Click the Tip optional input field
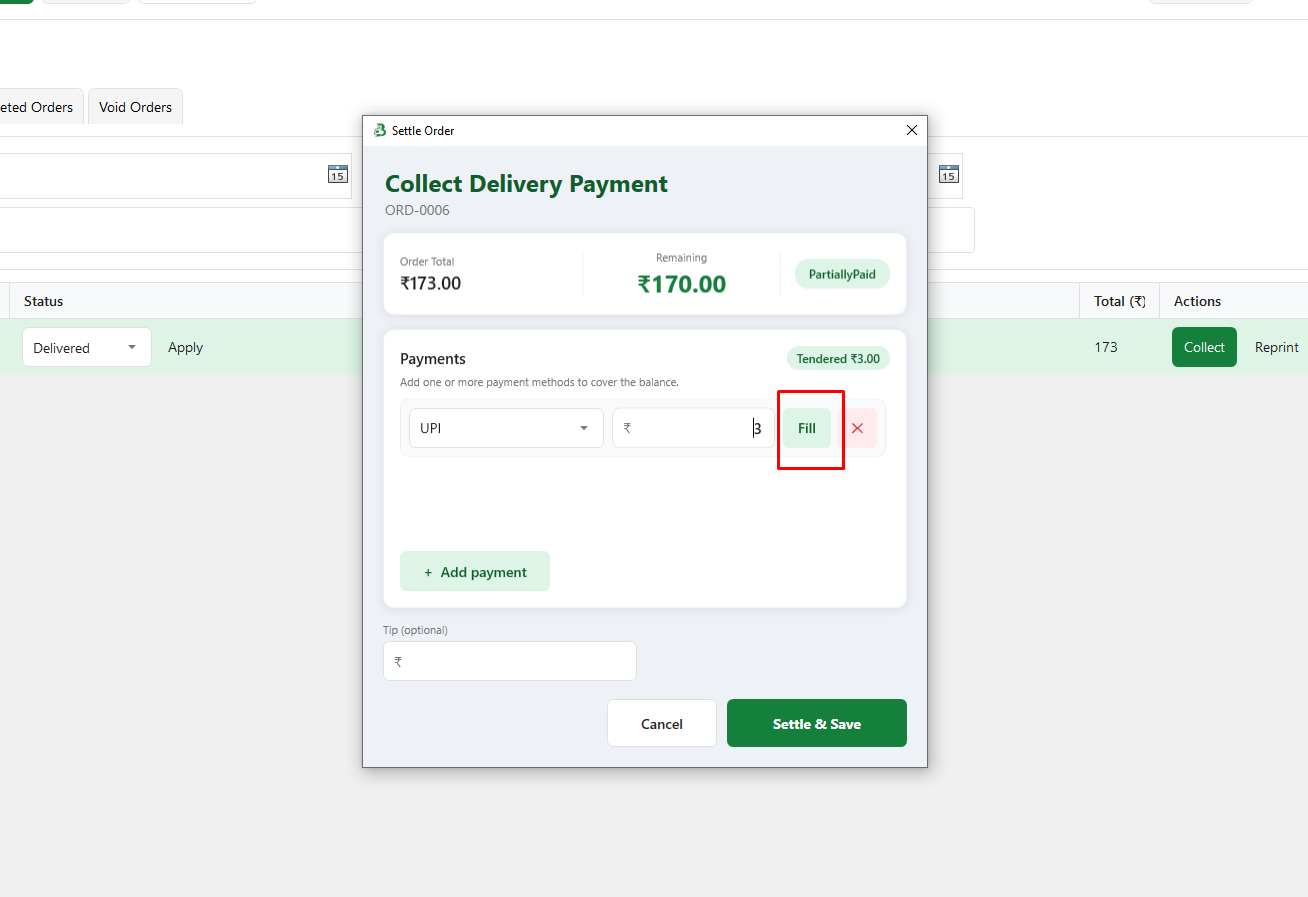Screen dimensions: 1308x897 (510, 661)
